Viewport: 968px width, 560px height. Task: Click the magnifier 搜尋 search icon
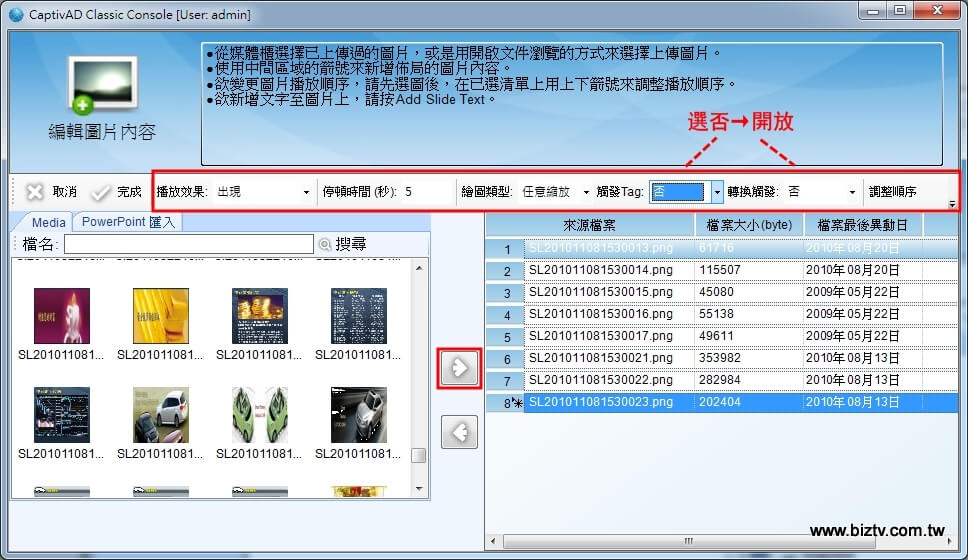coord(324,244)
